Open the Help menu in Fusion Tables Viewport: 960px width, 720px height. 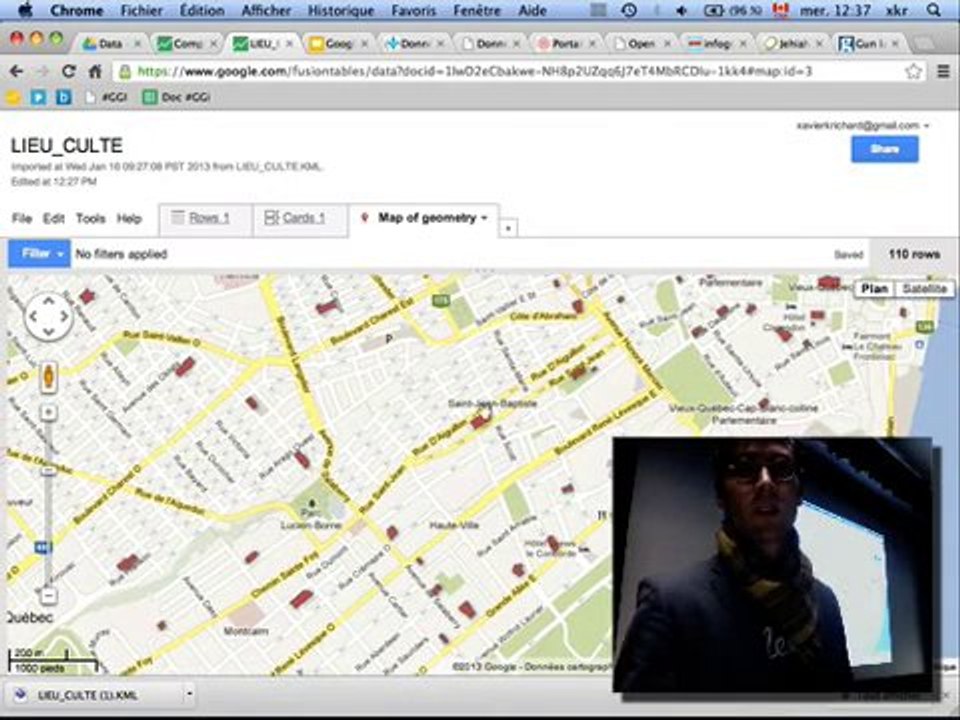coord(129,219)
